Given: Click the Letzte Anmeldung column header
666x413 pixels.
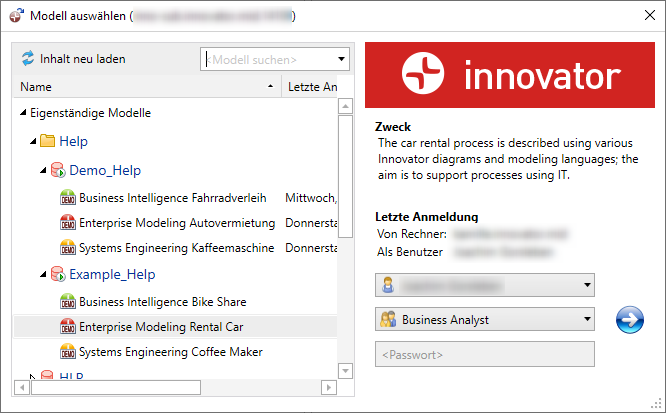Looking at the screenshot, I should click(312, 87).
